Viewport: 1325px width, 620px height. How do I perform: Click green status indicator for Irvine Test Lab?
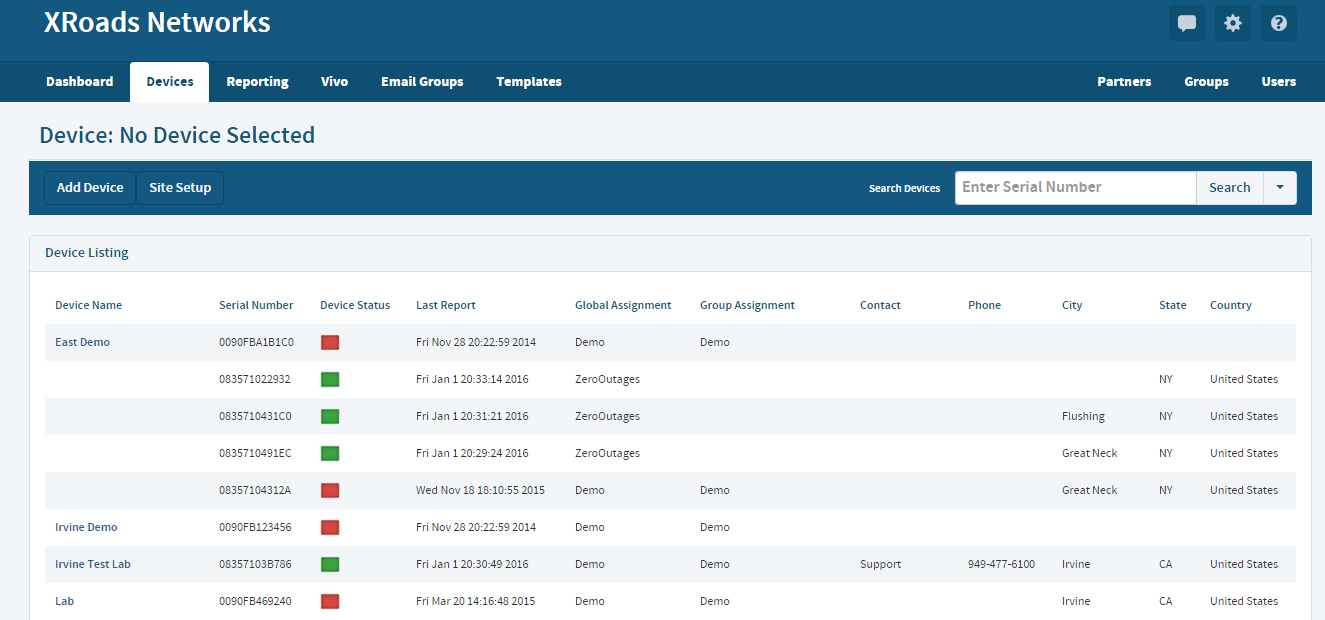(330, 564)
